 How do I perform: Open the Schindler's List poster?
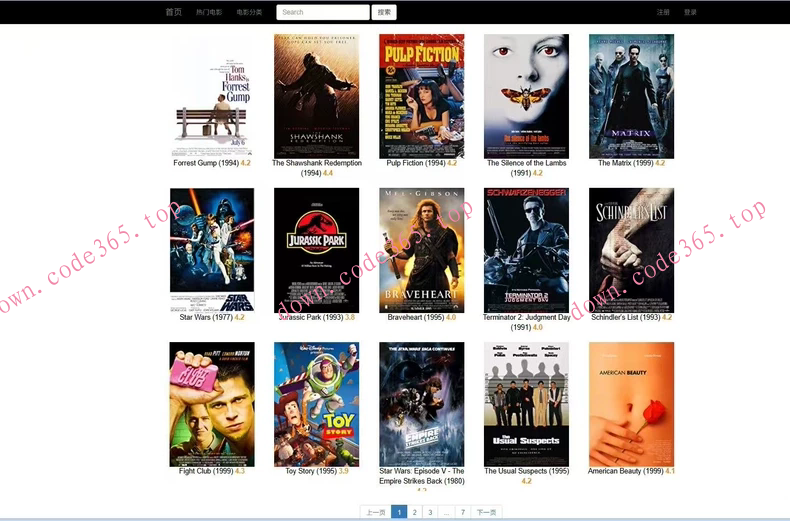point(631,250)
